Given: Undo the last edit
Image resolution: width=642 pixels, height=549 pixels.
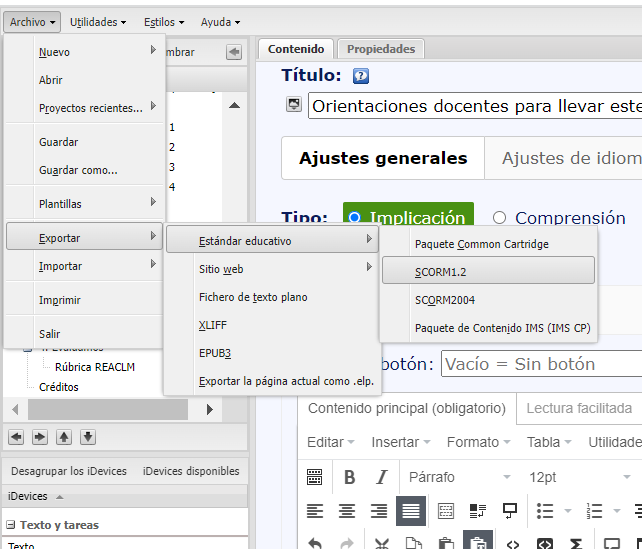Looking at the screenshot, I should (x=314, y=543).
